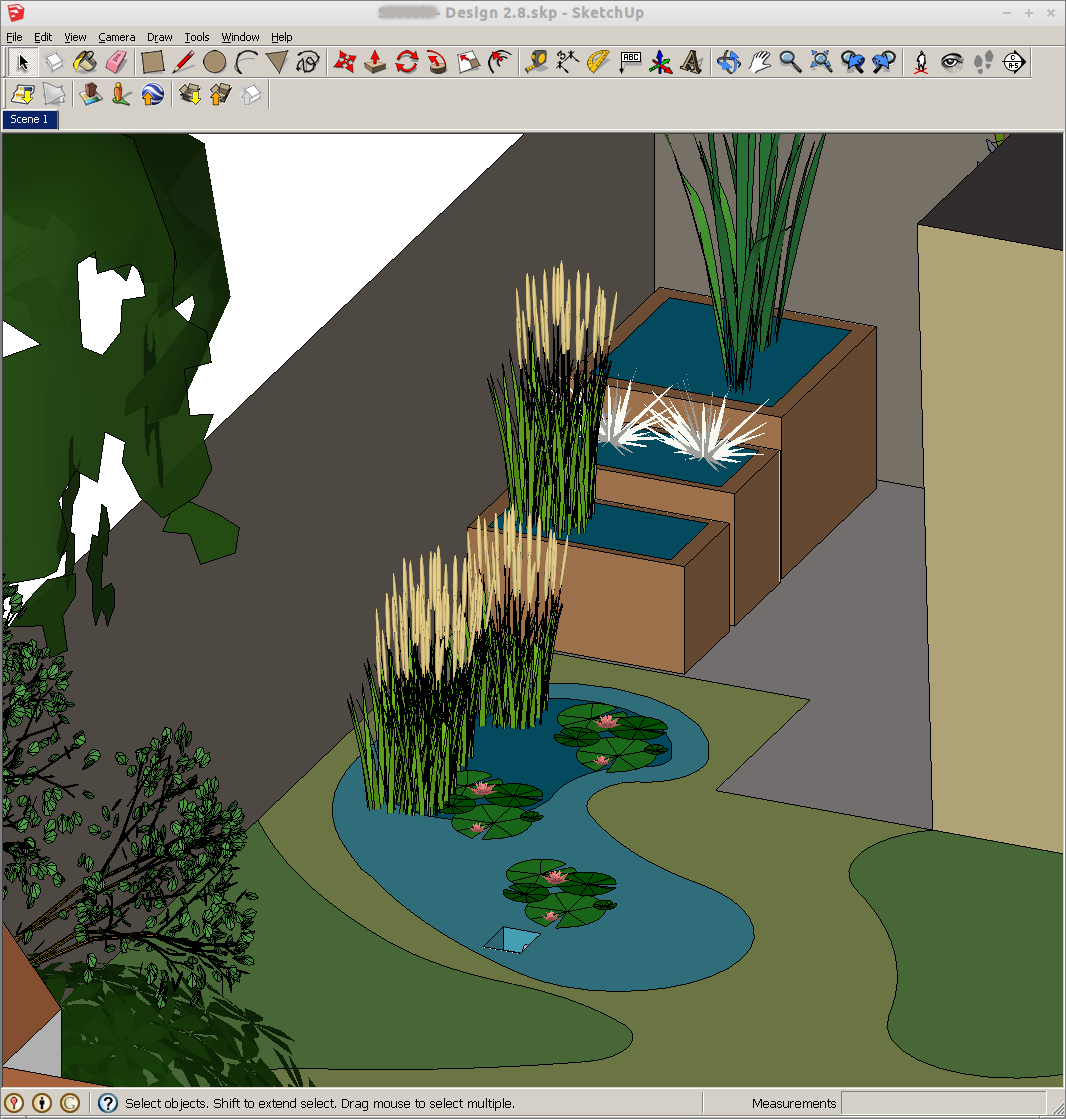Activate the Paint Bucket tool
This screenshot has height=1119, width=1066.
pyautogui.click(x=86, y=62)
